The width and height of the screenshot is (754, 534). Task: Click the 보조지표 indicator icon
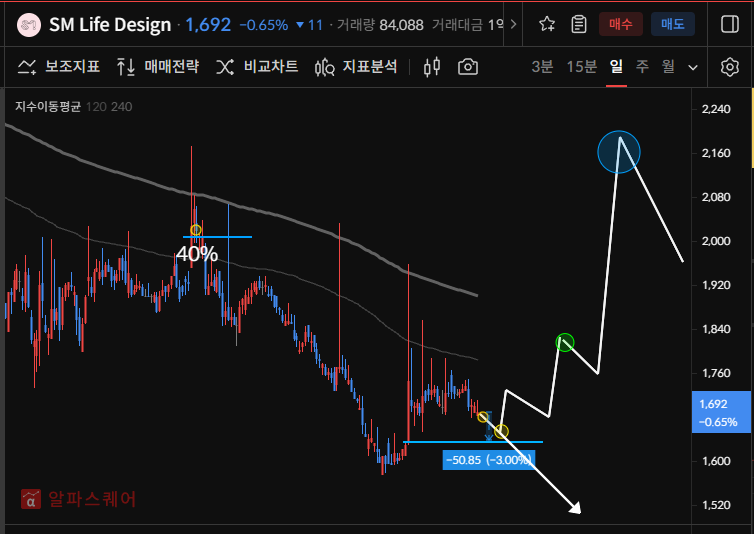pyautogui.click(x=27, y=67)
